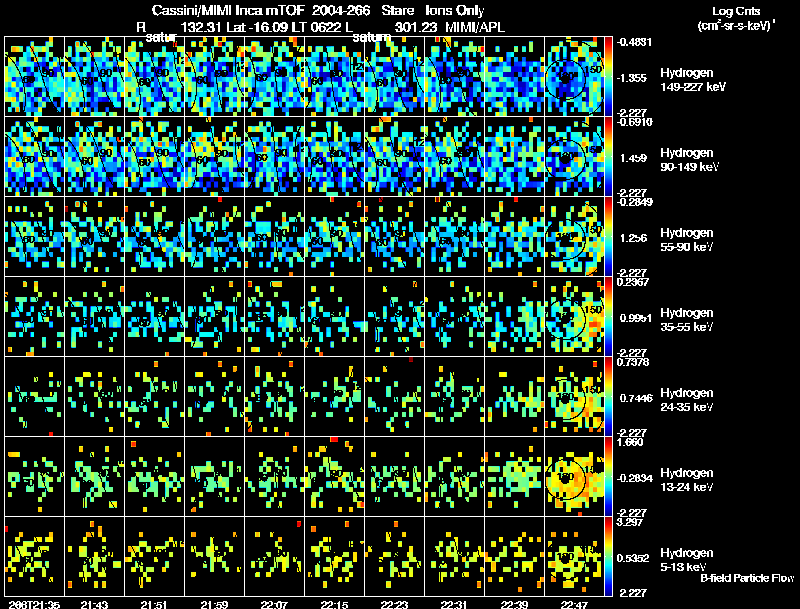800x609 pixels.
Task: Click the '22:31' time label
Action: click(454, 604)
